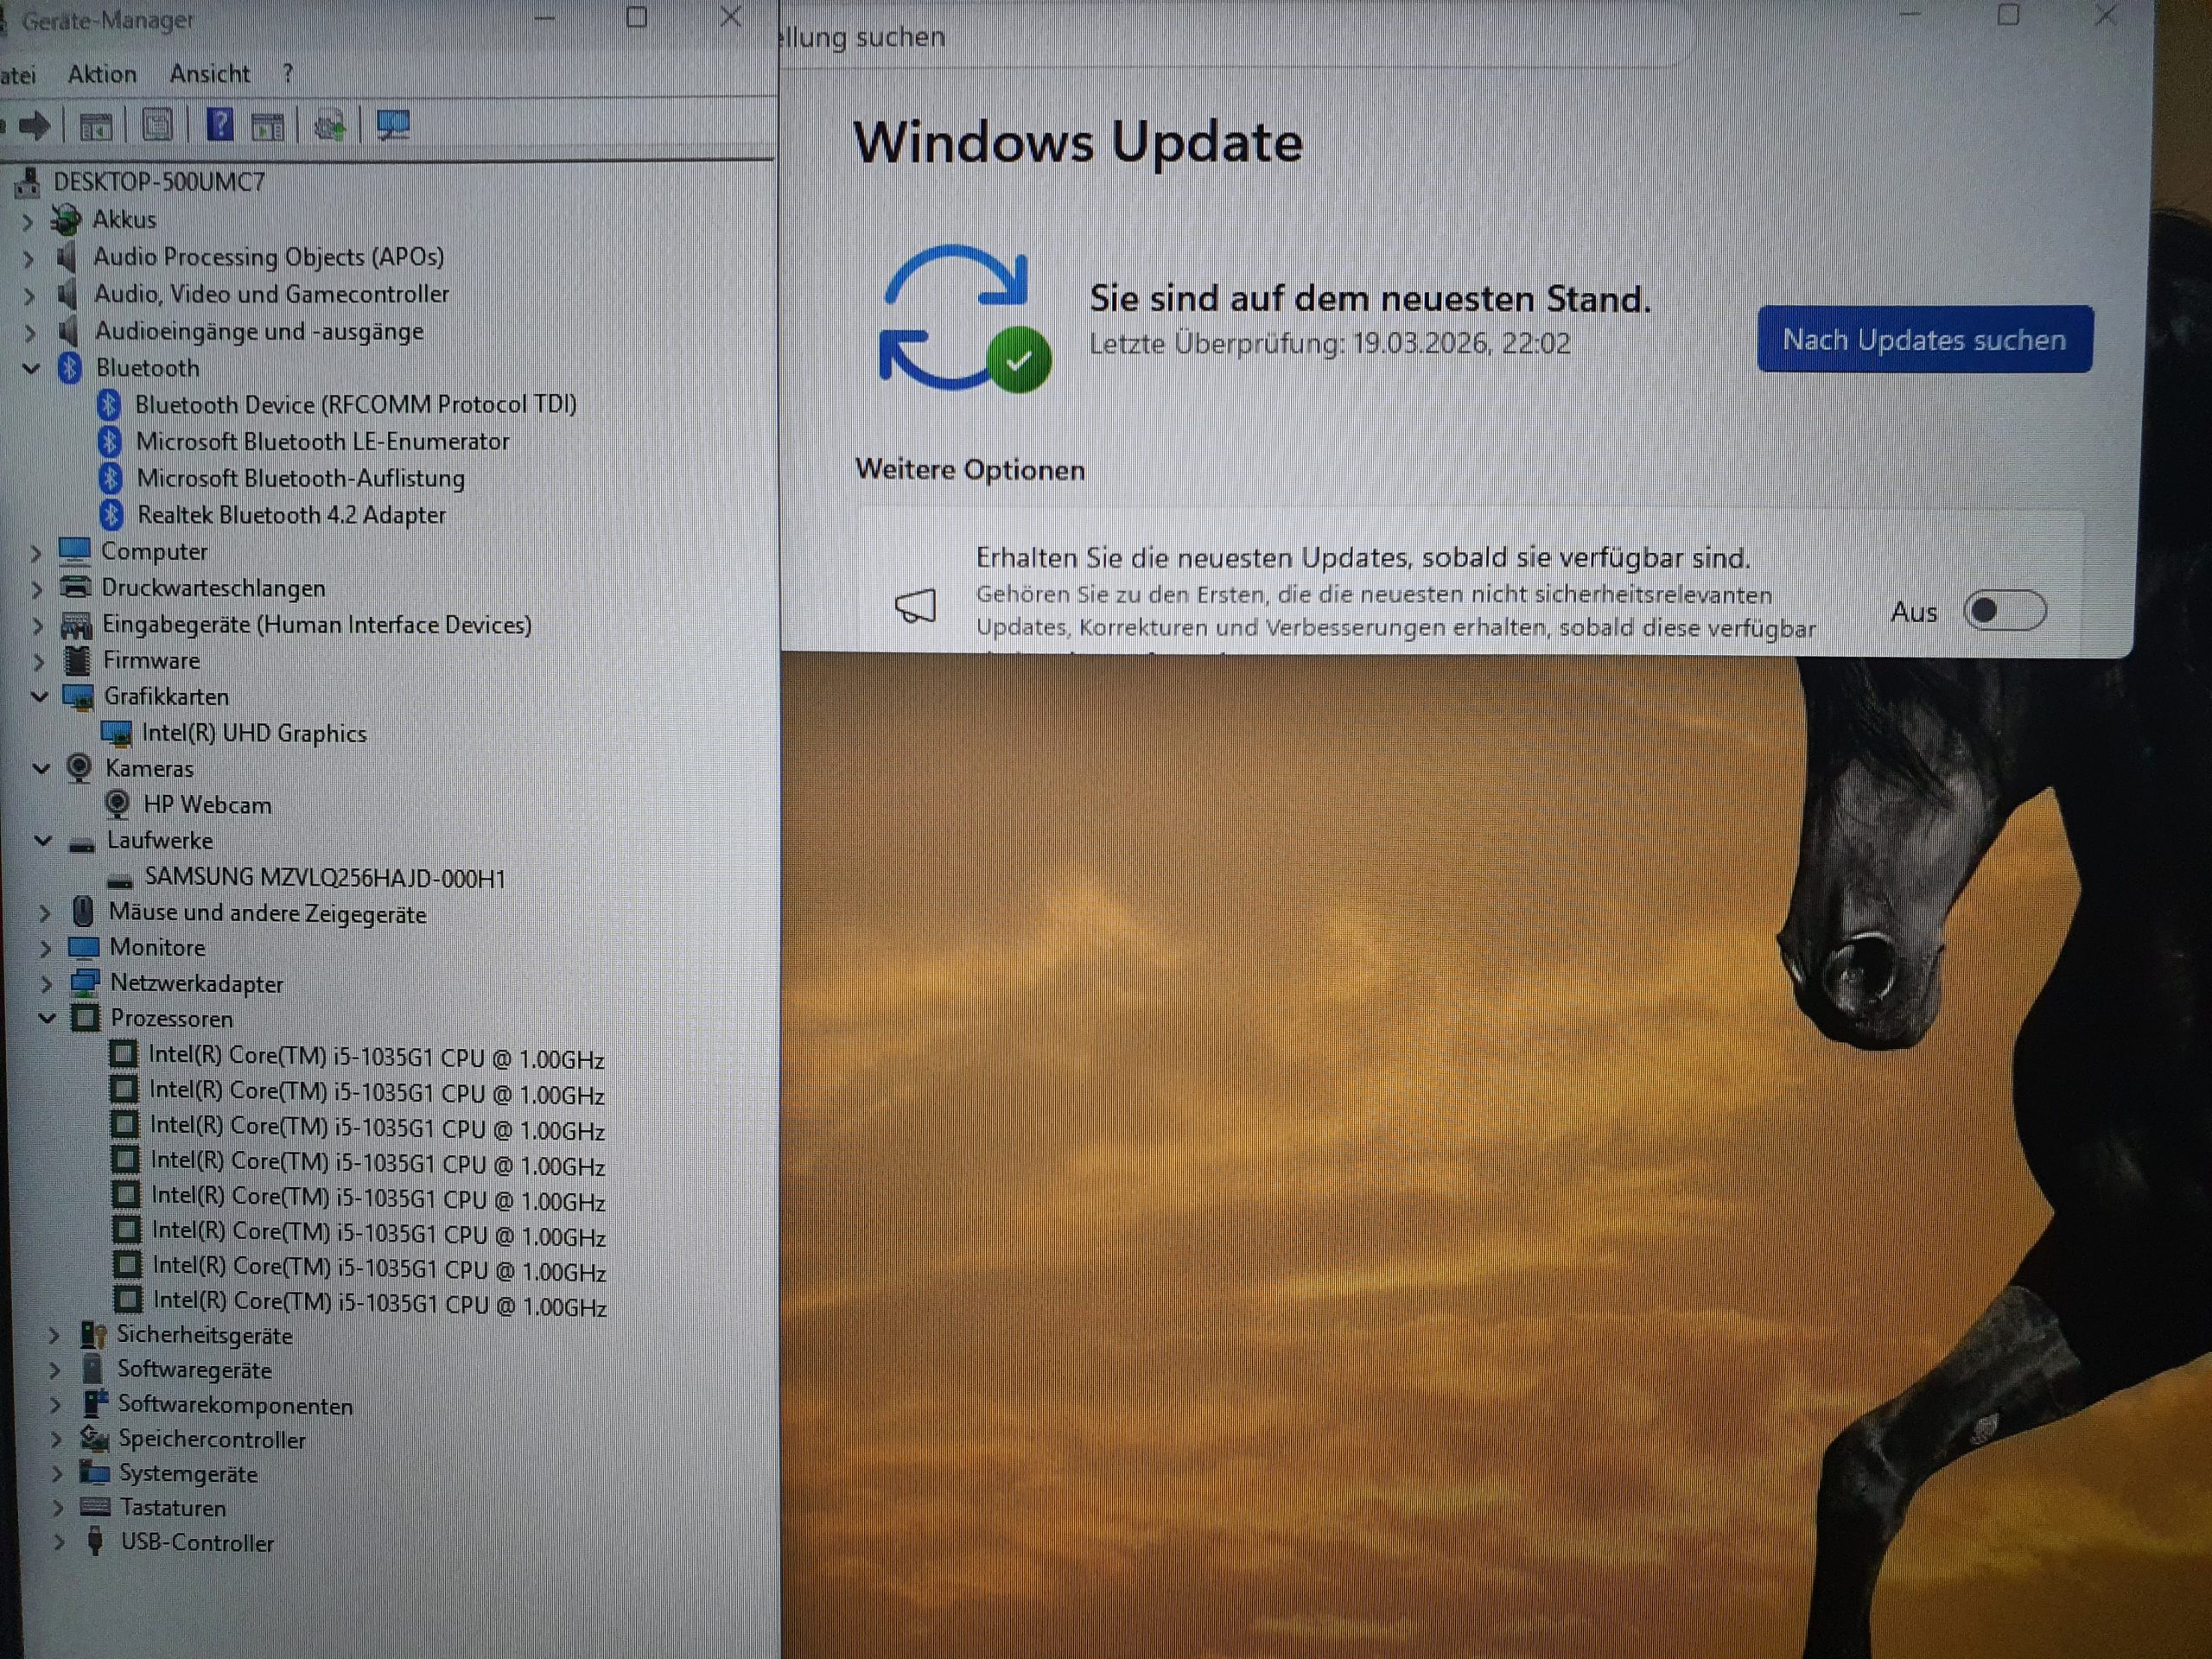The height and width of the screenshot is (1659, 2212).
Task: Open Properties via the toolbar icon
Action: point(157,126)
